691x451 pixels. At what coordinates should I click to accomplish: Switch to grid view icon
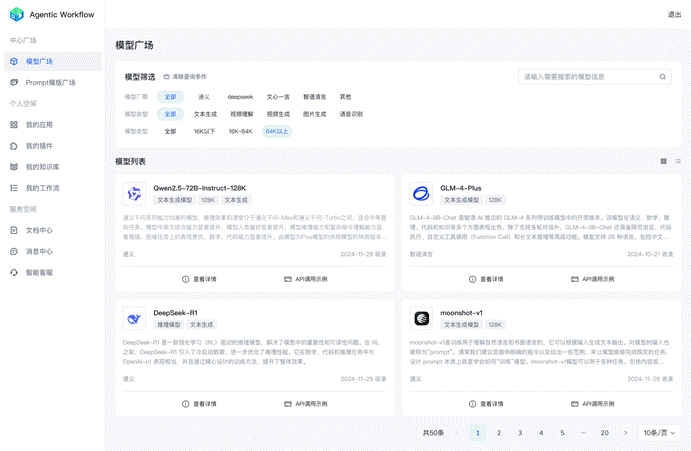(x=663, y=161)
